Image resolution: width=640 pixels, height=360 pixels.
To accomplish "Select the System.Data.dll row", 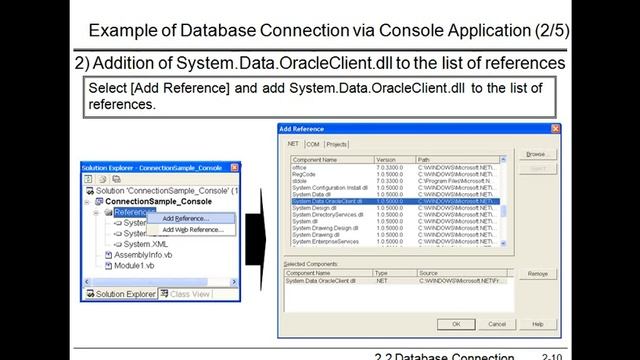I will tap(396, 195).
